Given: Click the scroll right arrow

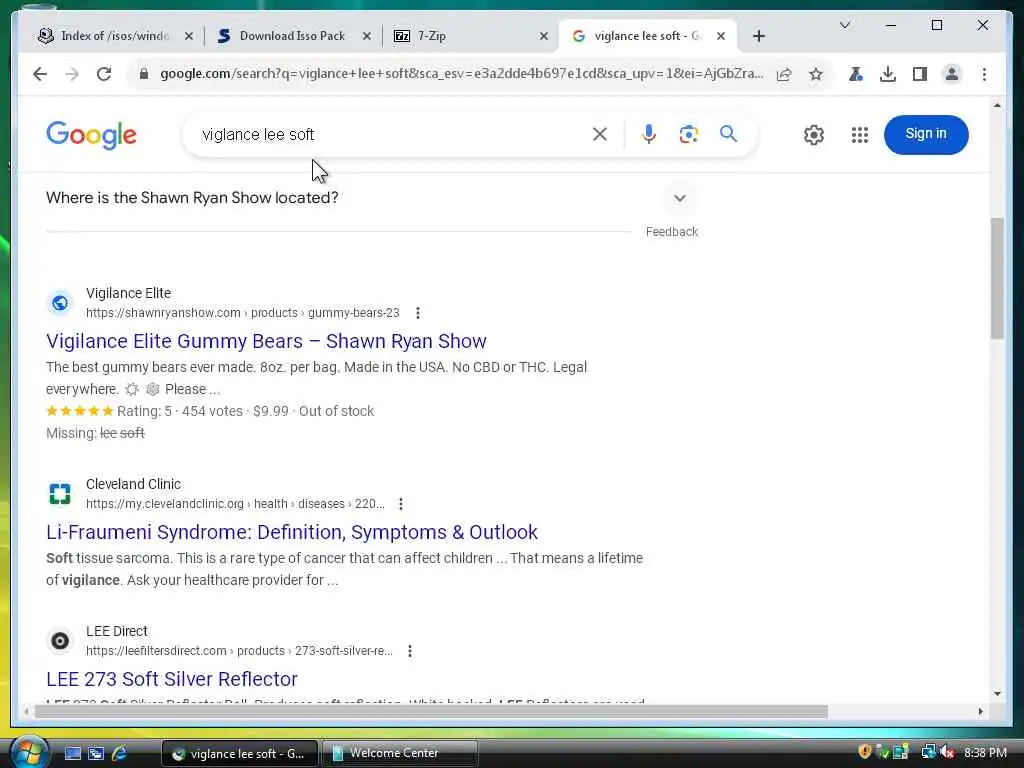Looking at the screenshot, I should (980, 711).
